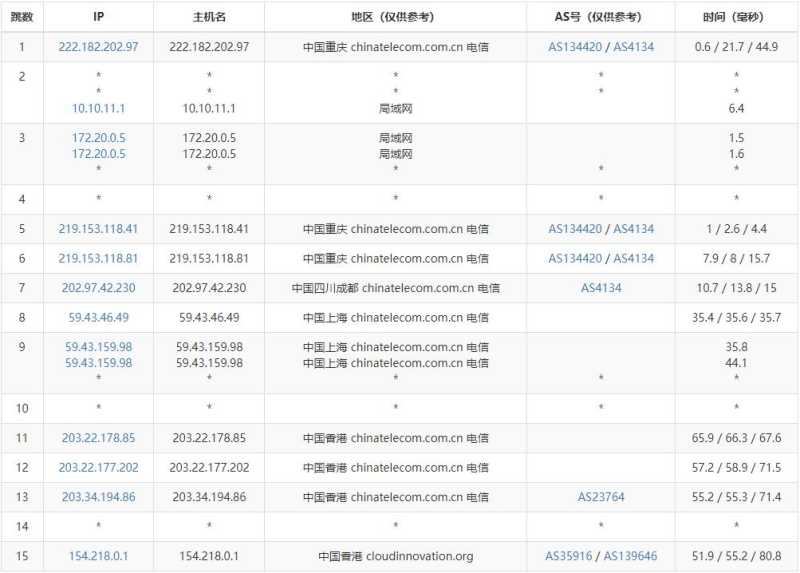Click region cell in hop 8 row
This screenshot has width=800, height=573.
pyautogui.click(x=395, y=317)
